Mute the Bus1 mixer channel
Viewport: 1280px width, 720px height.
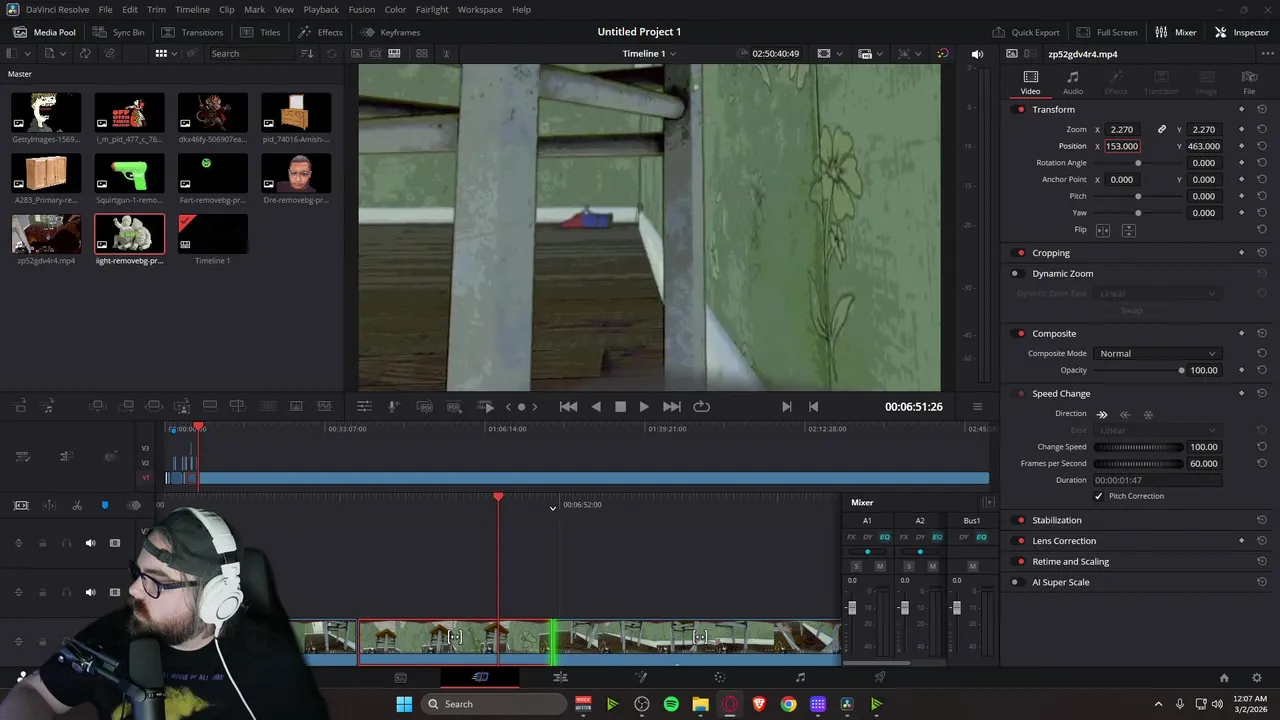coord(972,566)
